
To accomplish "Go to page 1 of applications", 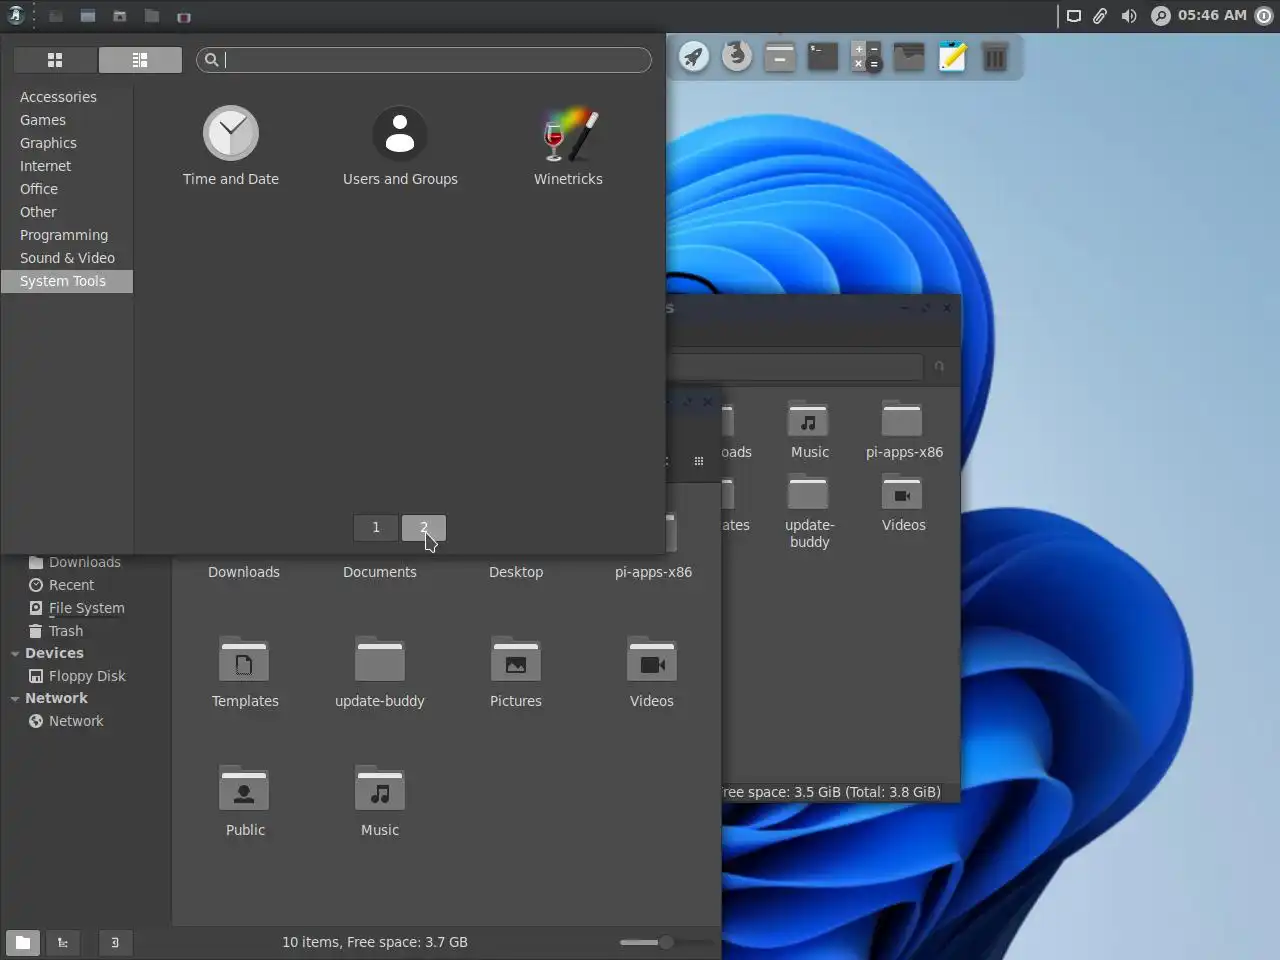I will tap(376, 527).
